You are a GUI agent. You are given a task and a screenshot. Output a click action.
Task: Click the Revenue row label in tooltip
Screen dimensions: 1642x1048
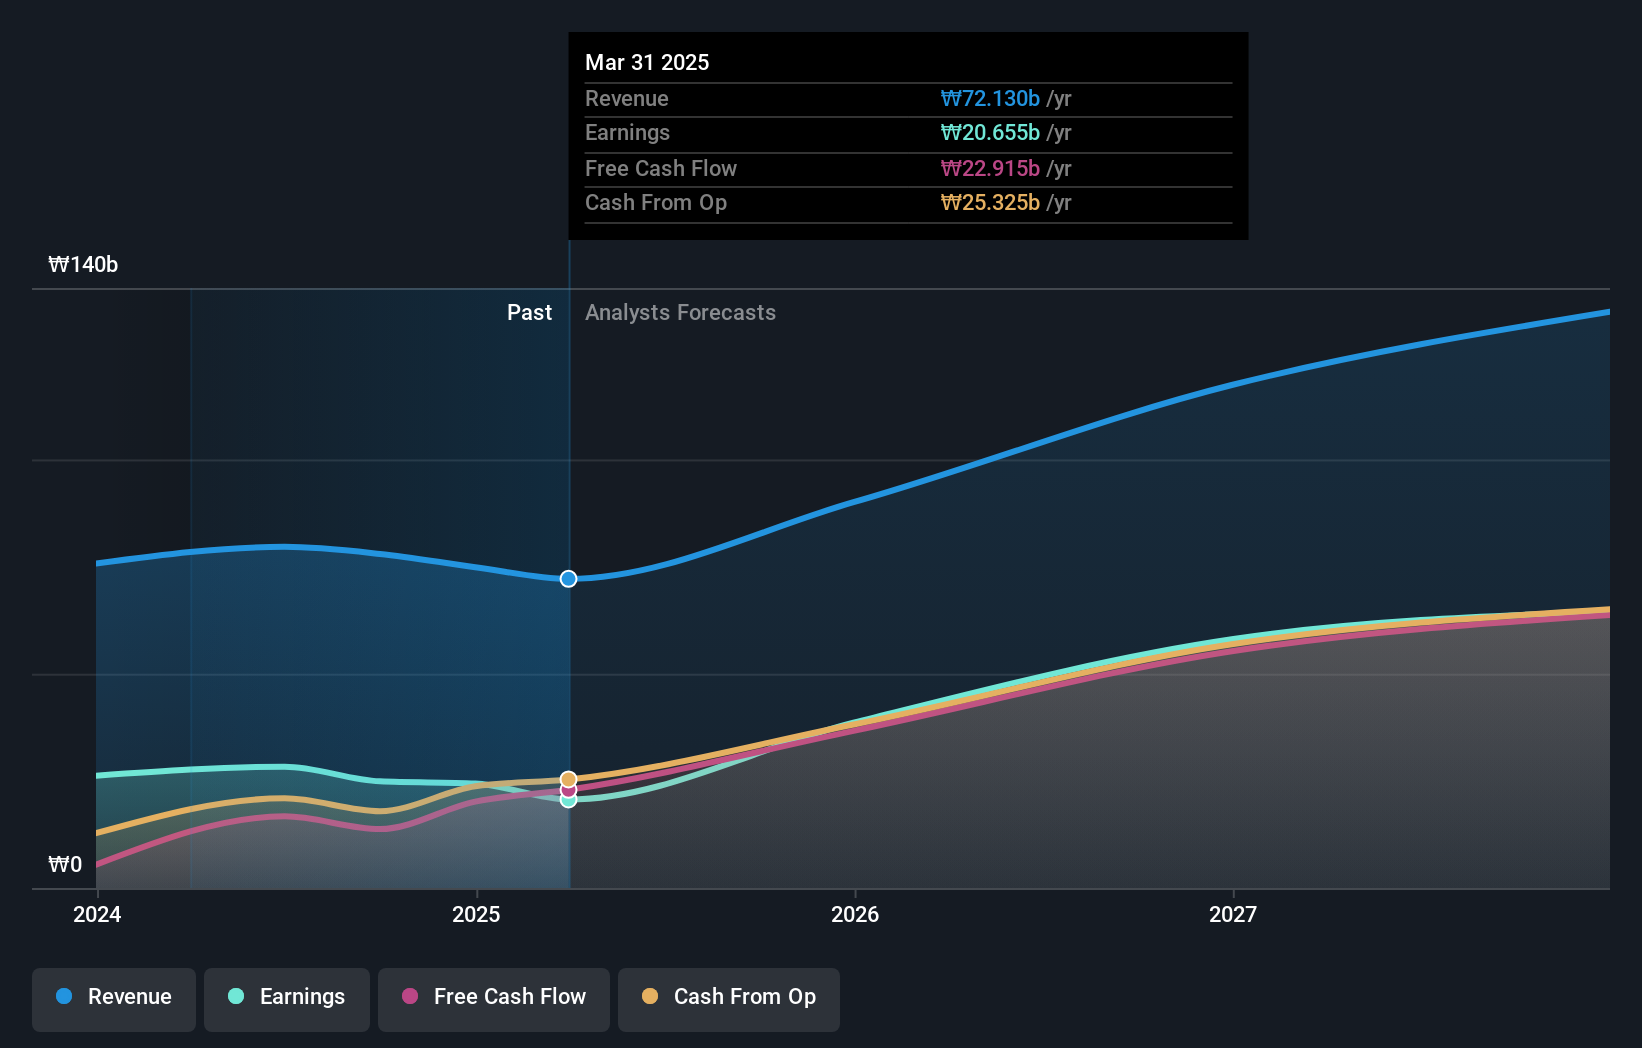[x=627, y=98]
